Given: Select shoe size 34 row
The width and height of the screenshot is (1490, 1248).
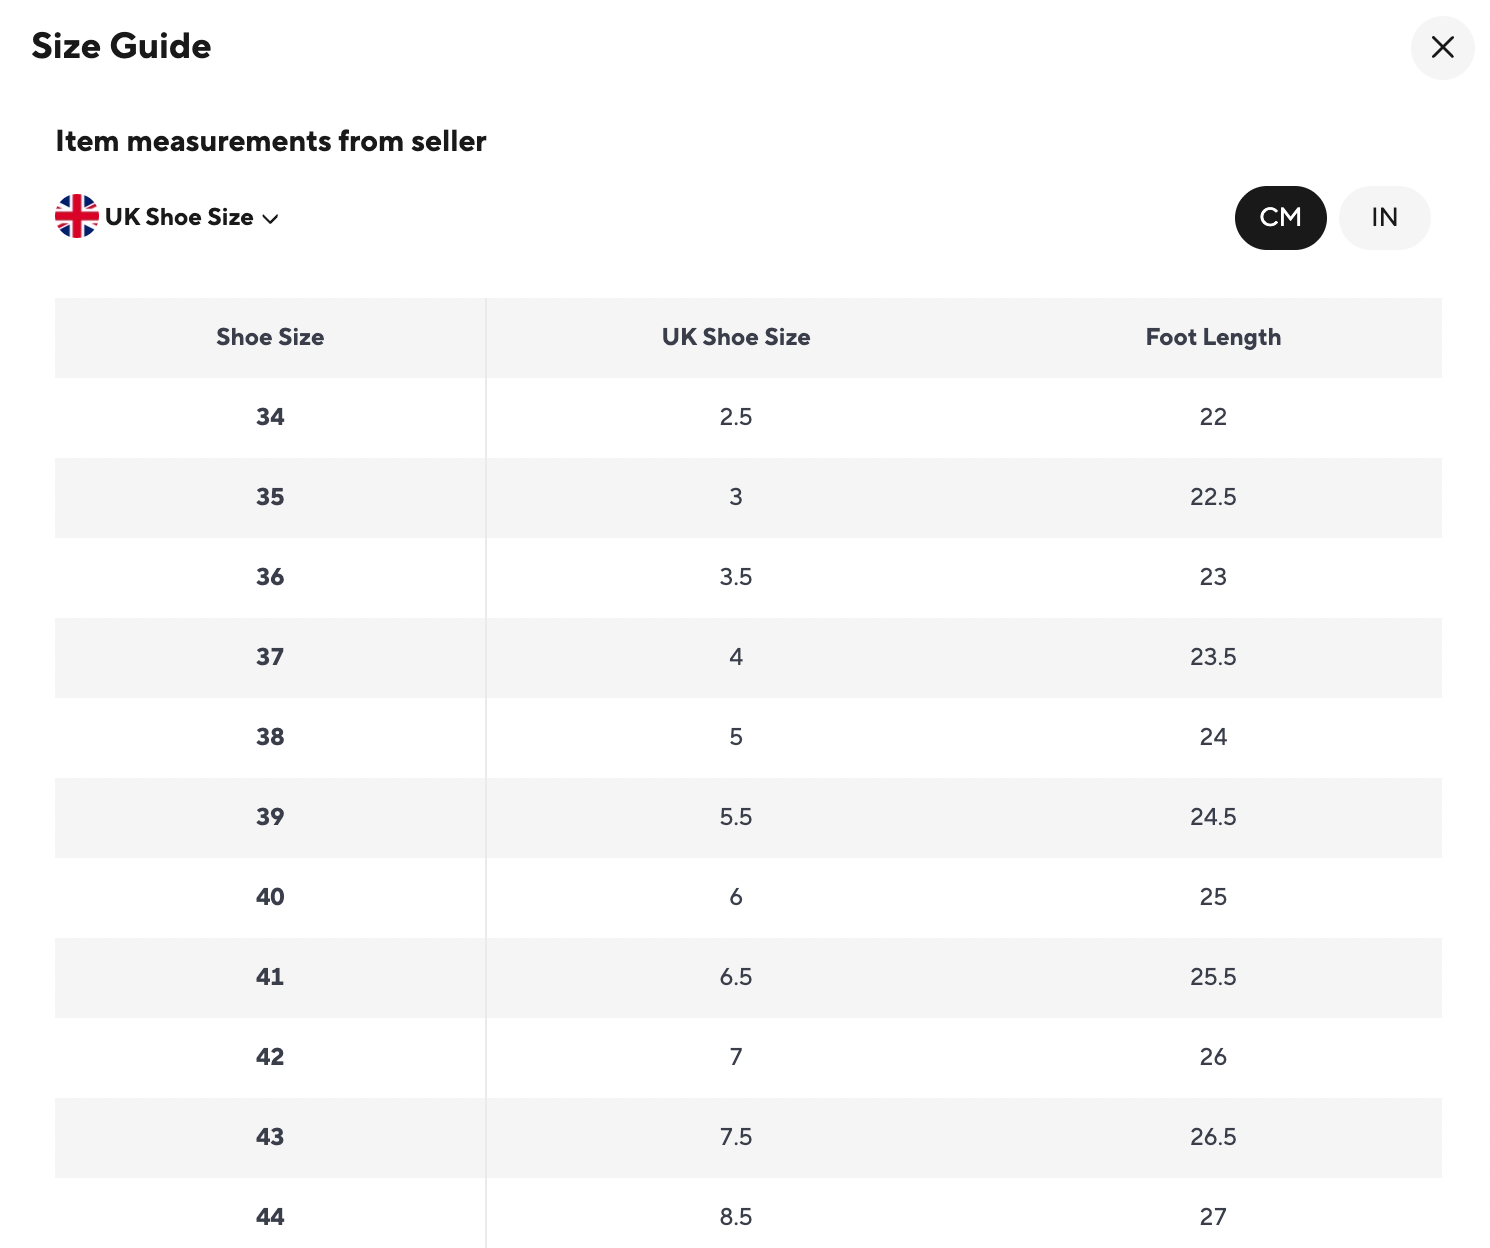Looking at the screenshot, I should point(270,417).
